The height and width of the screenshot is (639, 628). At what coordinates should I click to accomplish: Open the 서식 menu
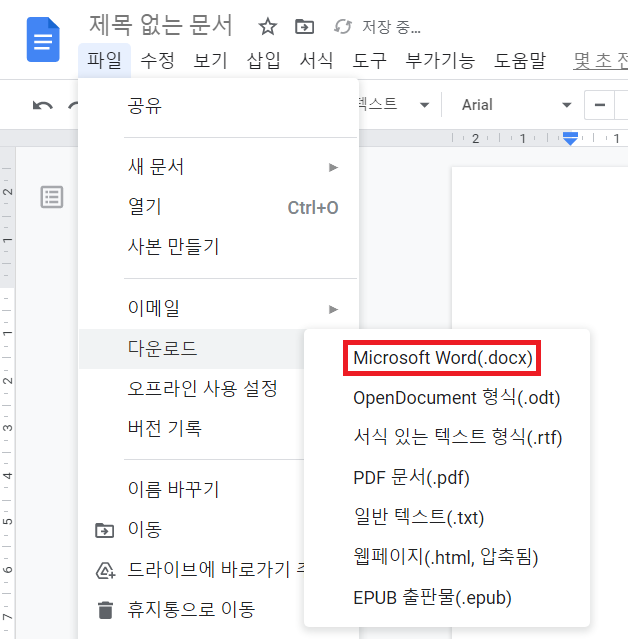(316, 60)
